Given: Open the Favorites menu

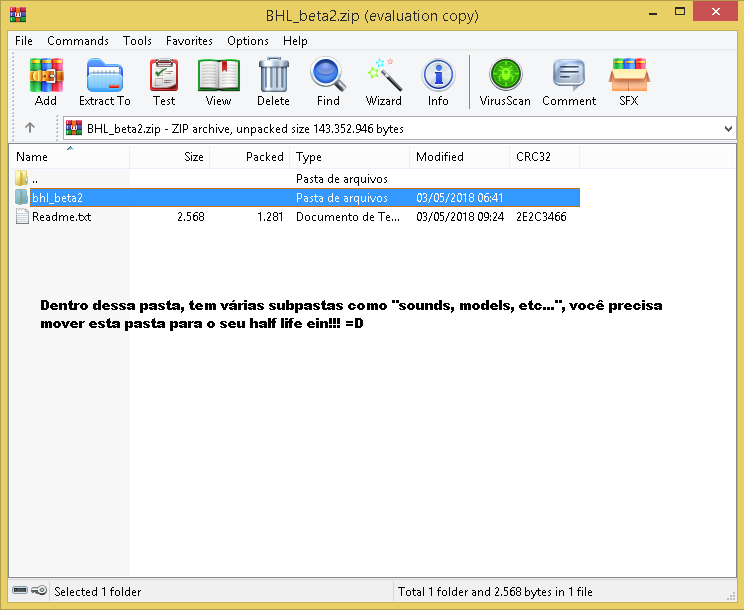Looking at the screenshot, I should coord(189,41).
